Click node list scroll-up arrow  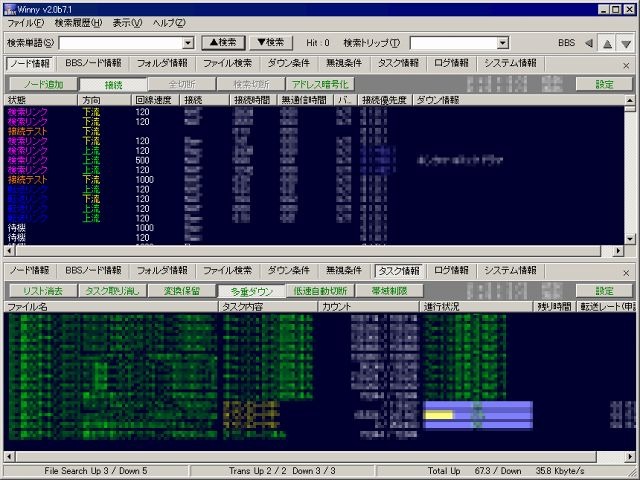[630, 100]
